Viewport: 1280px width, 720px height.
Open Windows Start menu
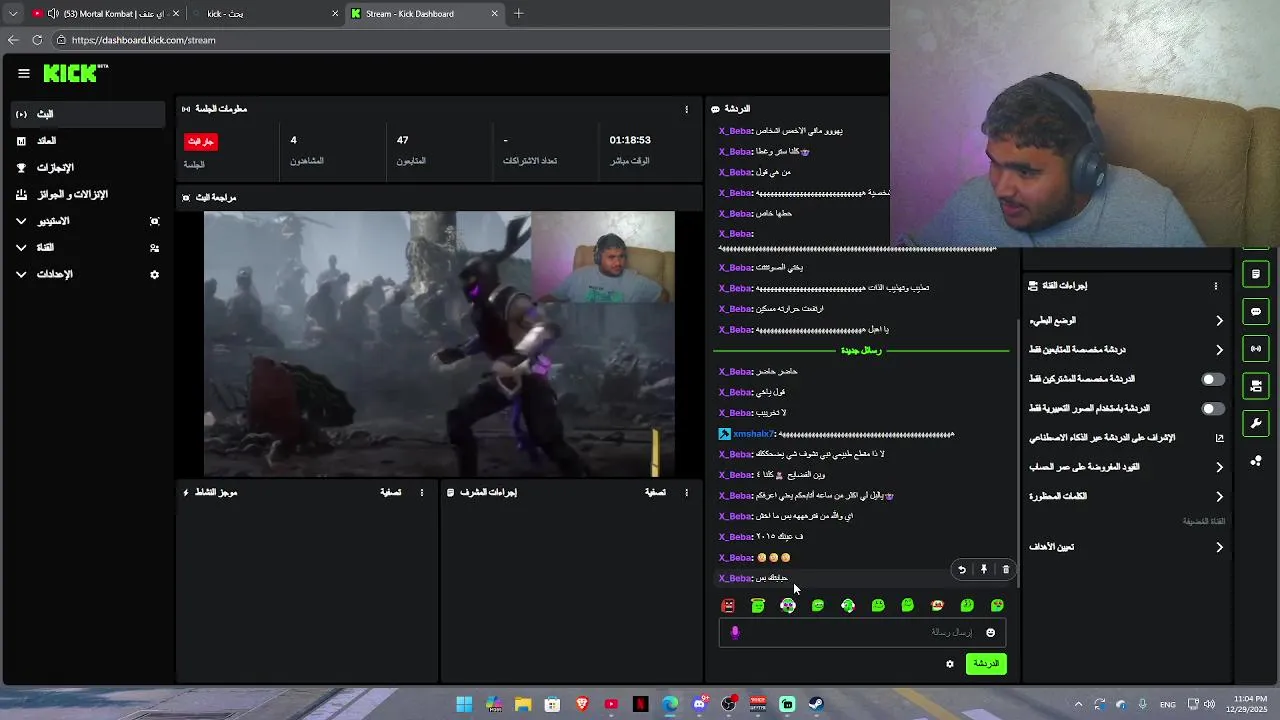(x=464, y=704)
